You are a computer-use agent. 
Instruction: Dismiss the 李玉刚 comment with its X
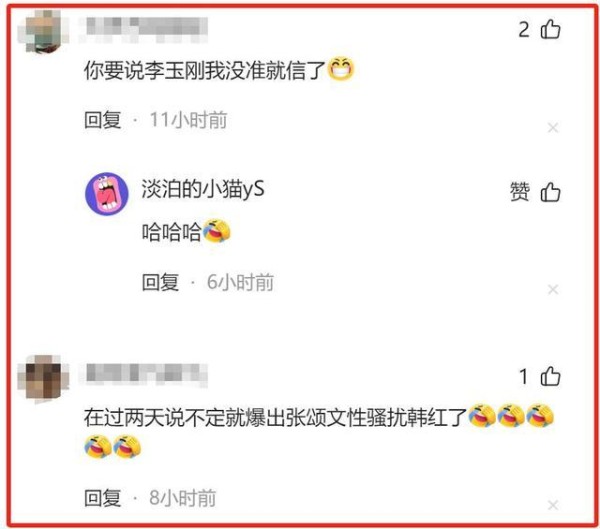click(553, 127)
